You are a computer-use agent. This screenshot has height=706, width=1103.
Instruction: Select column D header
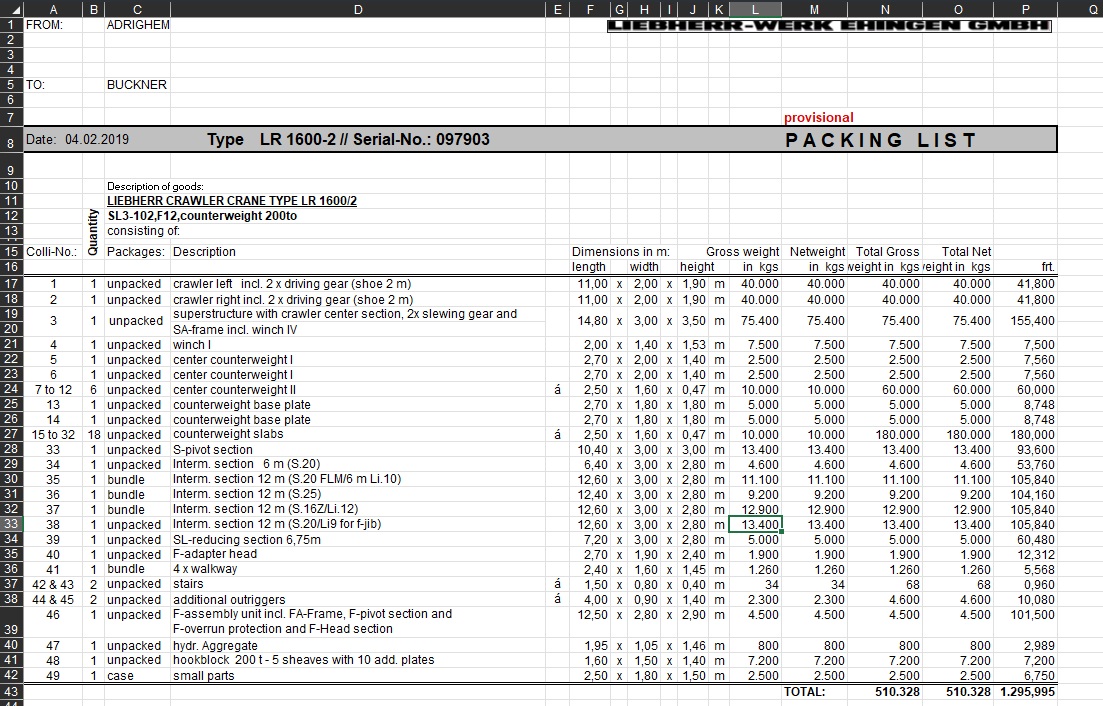coord(358,9)
